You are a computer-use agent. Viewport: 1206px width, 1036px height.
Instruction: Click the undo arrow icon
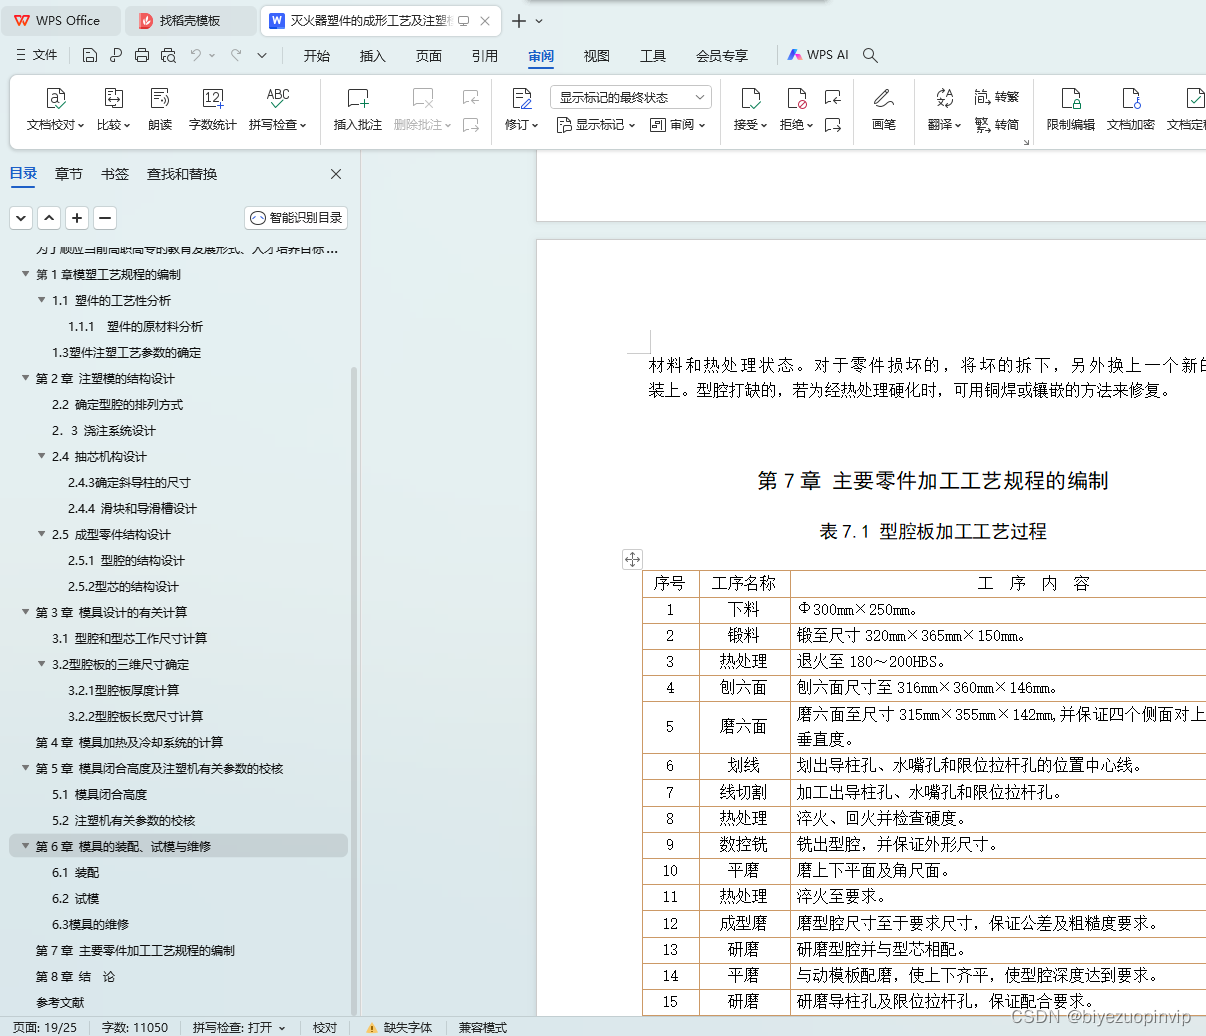(x=196, y=55)
